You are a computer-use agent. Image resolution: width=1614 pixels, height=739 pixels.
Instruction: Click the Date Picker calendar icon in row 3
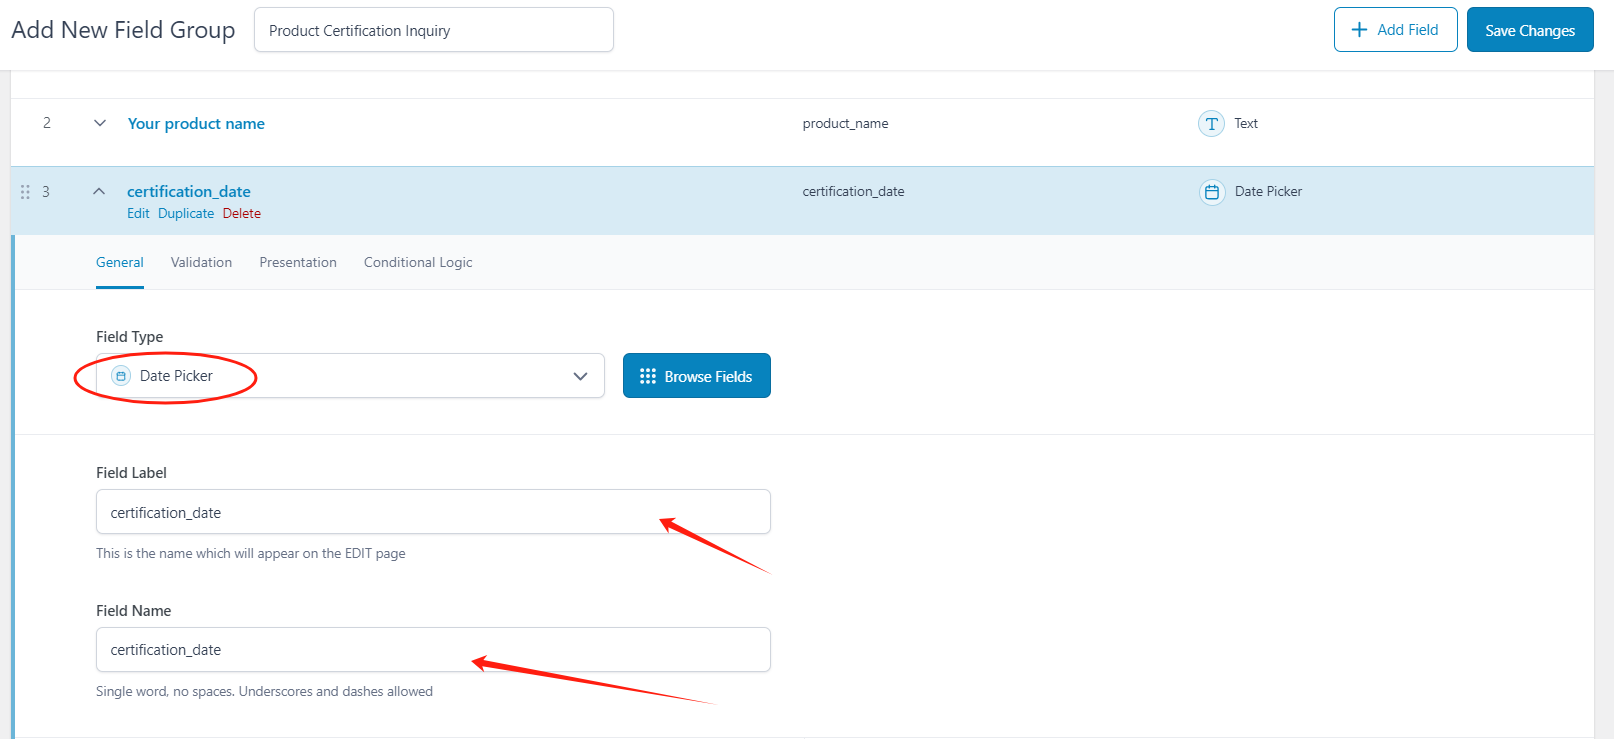[1212, 192]
